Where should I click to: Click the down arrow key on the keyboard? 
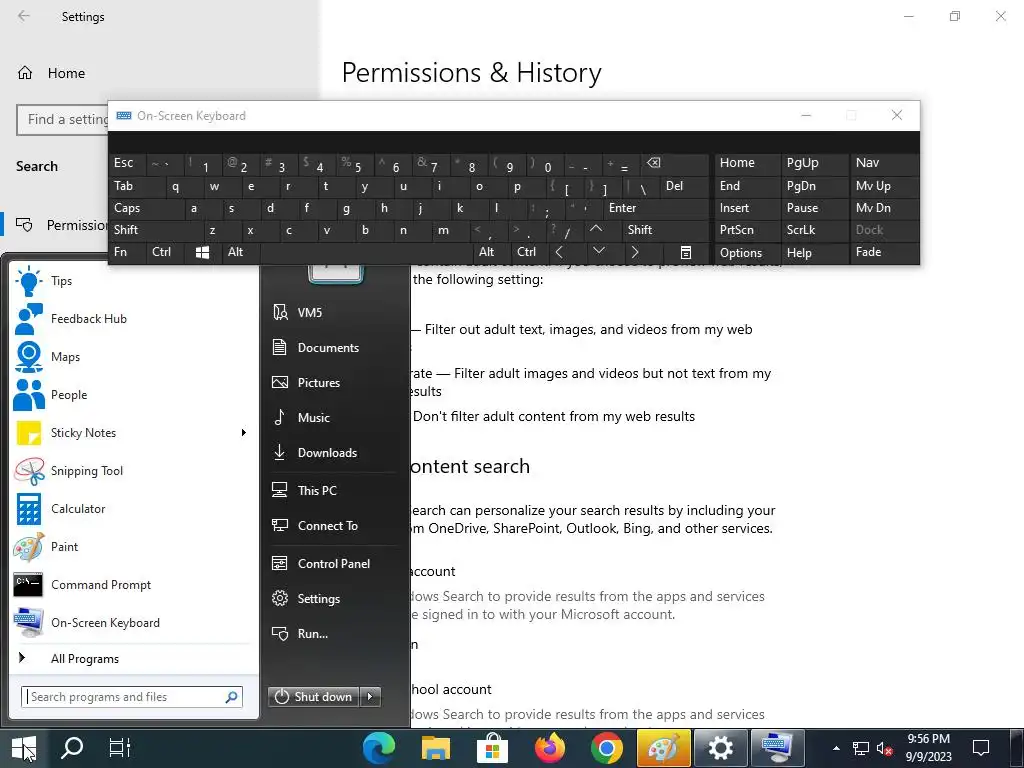pyautogui.click(x=598, y=252)
